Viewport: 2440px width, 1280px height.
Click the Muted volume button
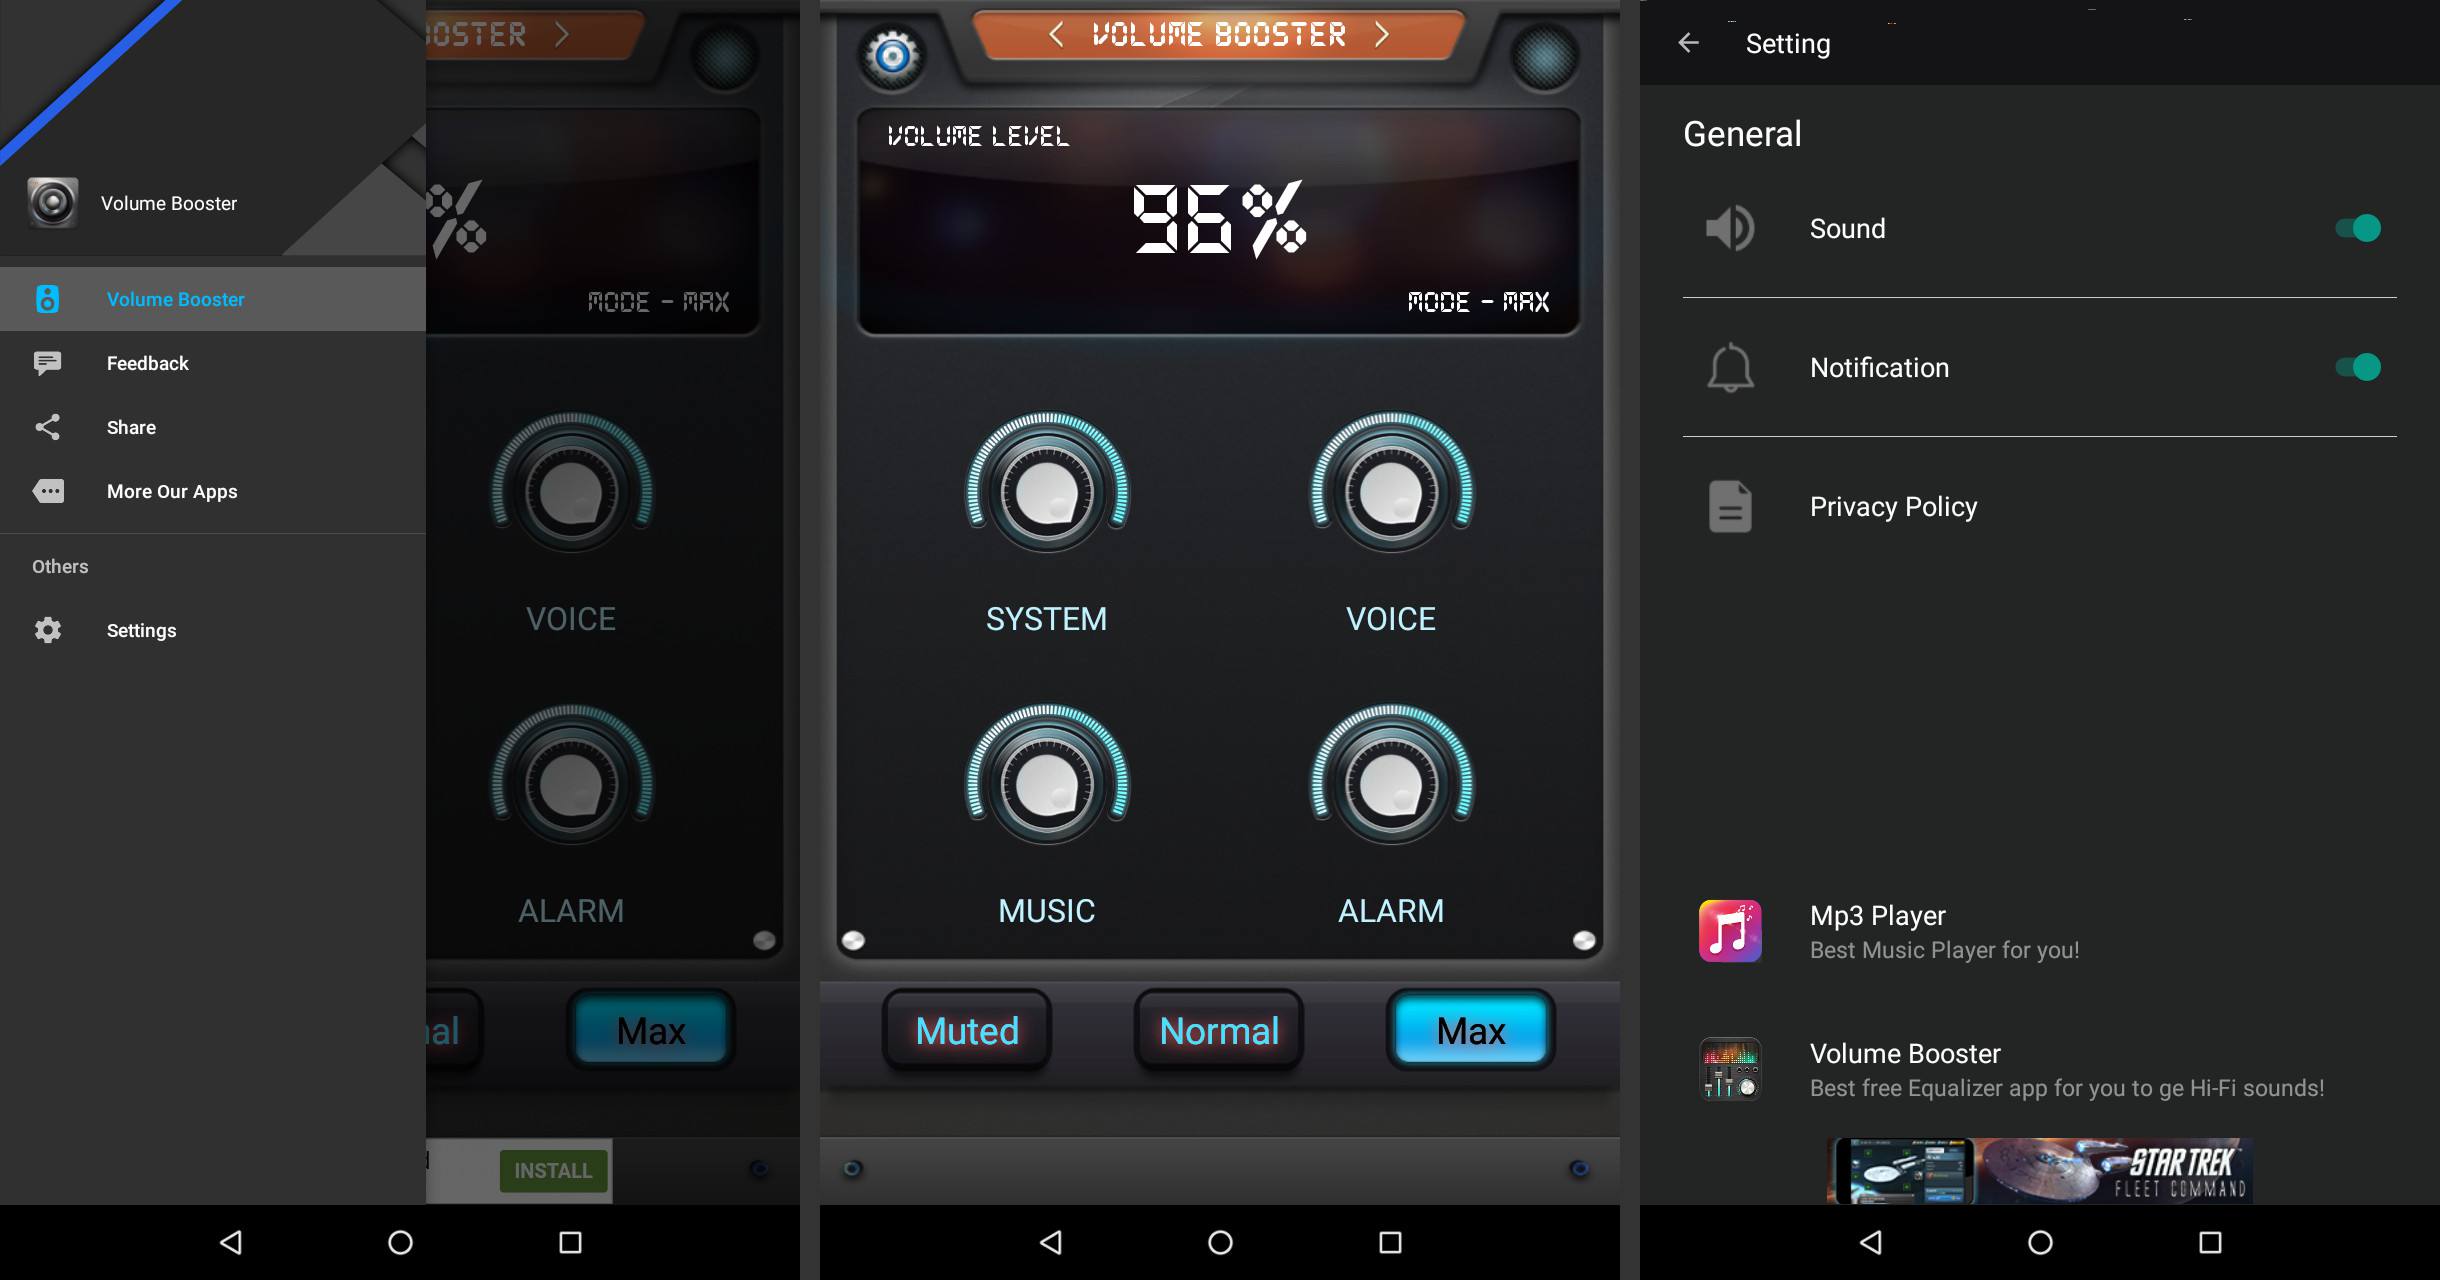click(x=967, y=1031)
